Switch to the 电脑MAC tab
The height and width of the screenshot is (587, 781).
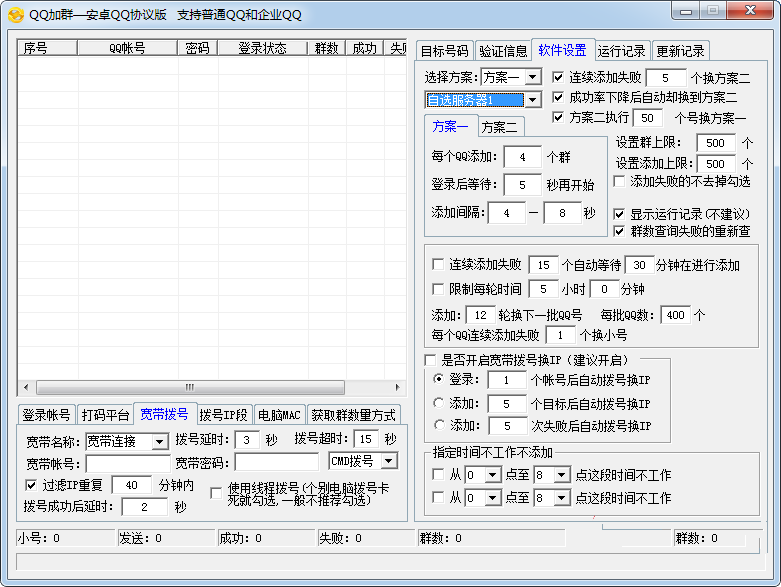pyautogui.click(x=279, y=414)
